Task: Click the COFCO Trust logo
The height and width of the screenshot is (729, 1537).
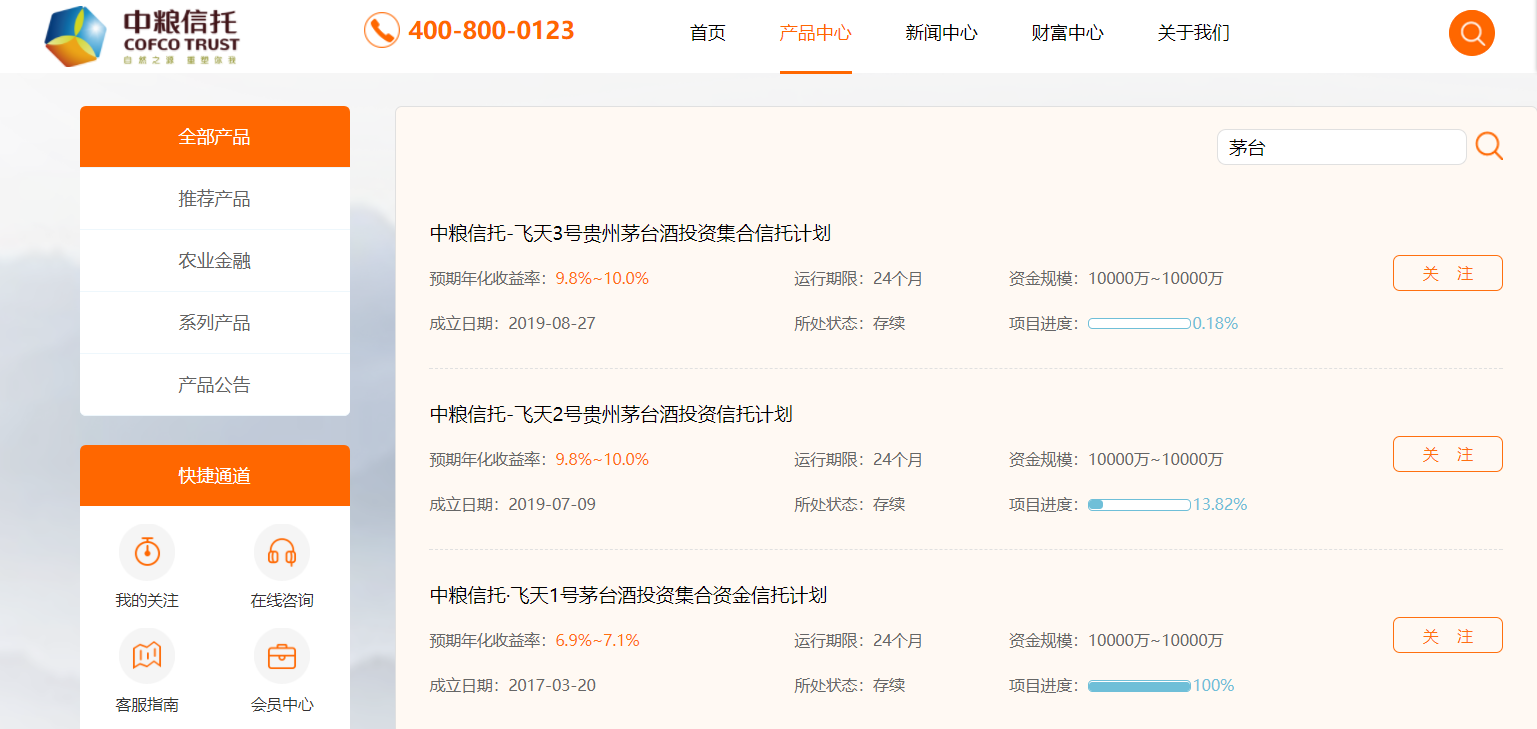Action: 142,36
